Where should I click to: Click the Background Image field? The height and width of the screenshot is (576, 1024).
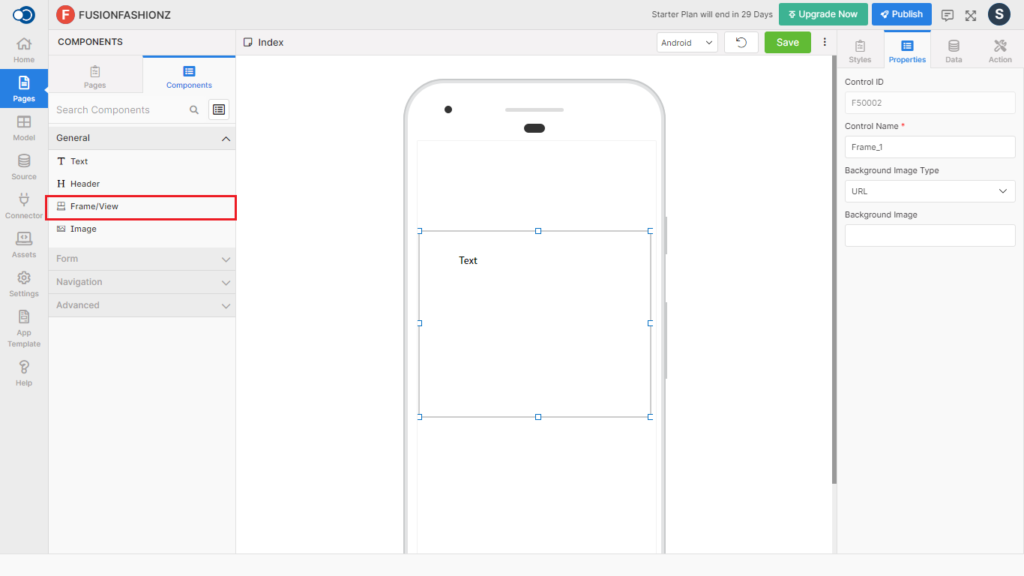pos(929,235)
